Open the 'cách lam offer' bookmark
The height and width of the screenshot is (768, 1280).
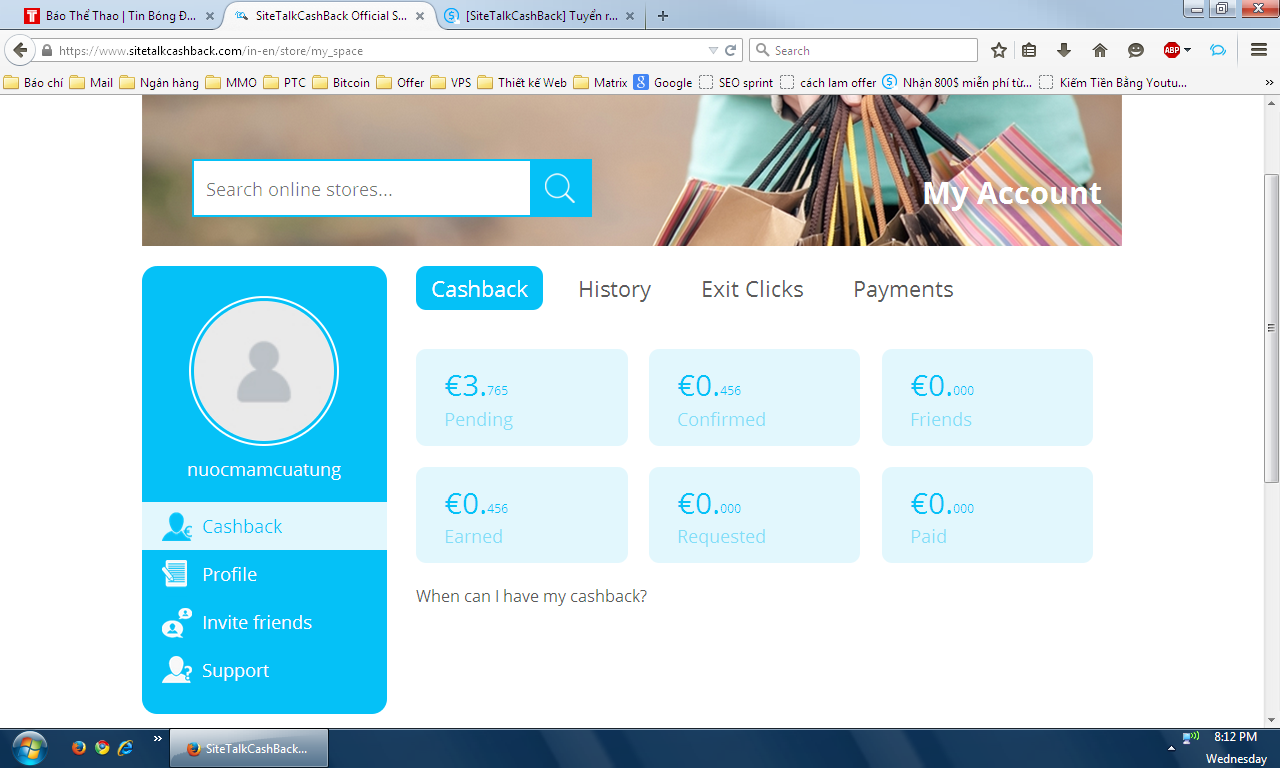tap(828, 83)
